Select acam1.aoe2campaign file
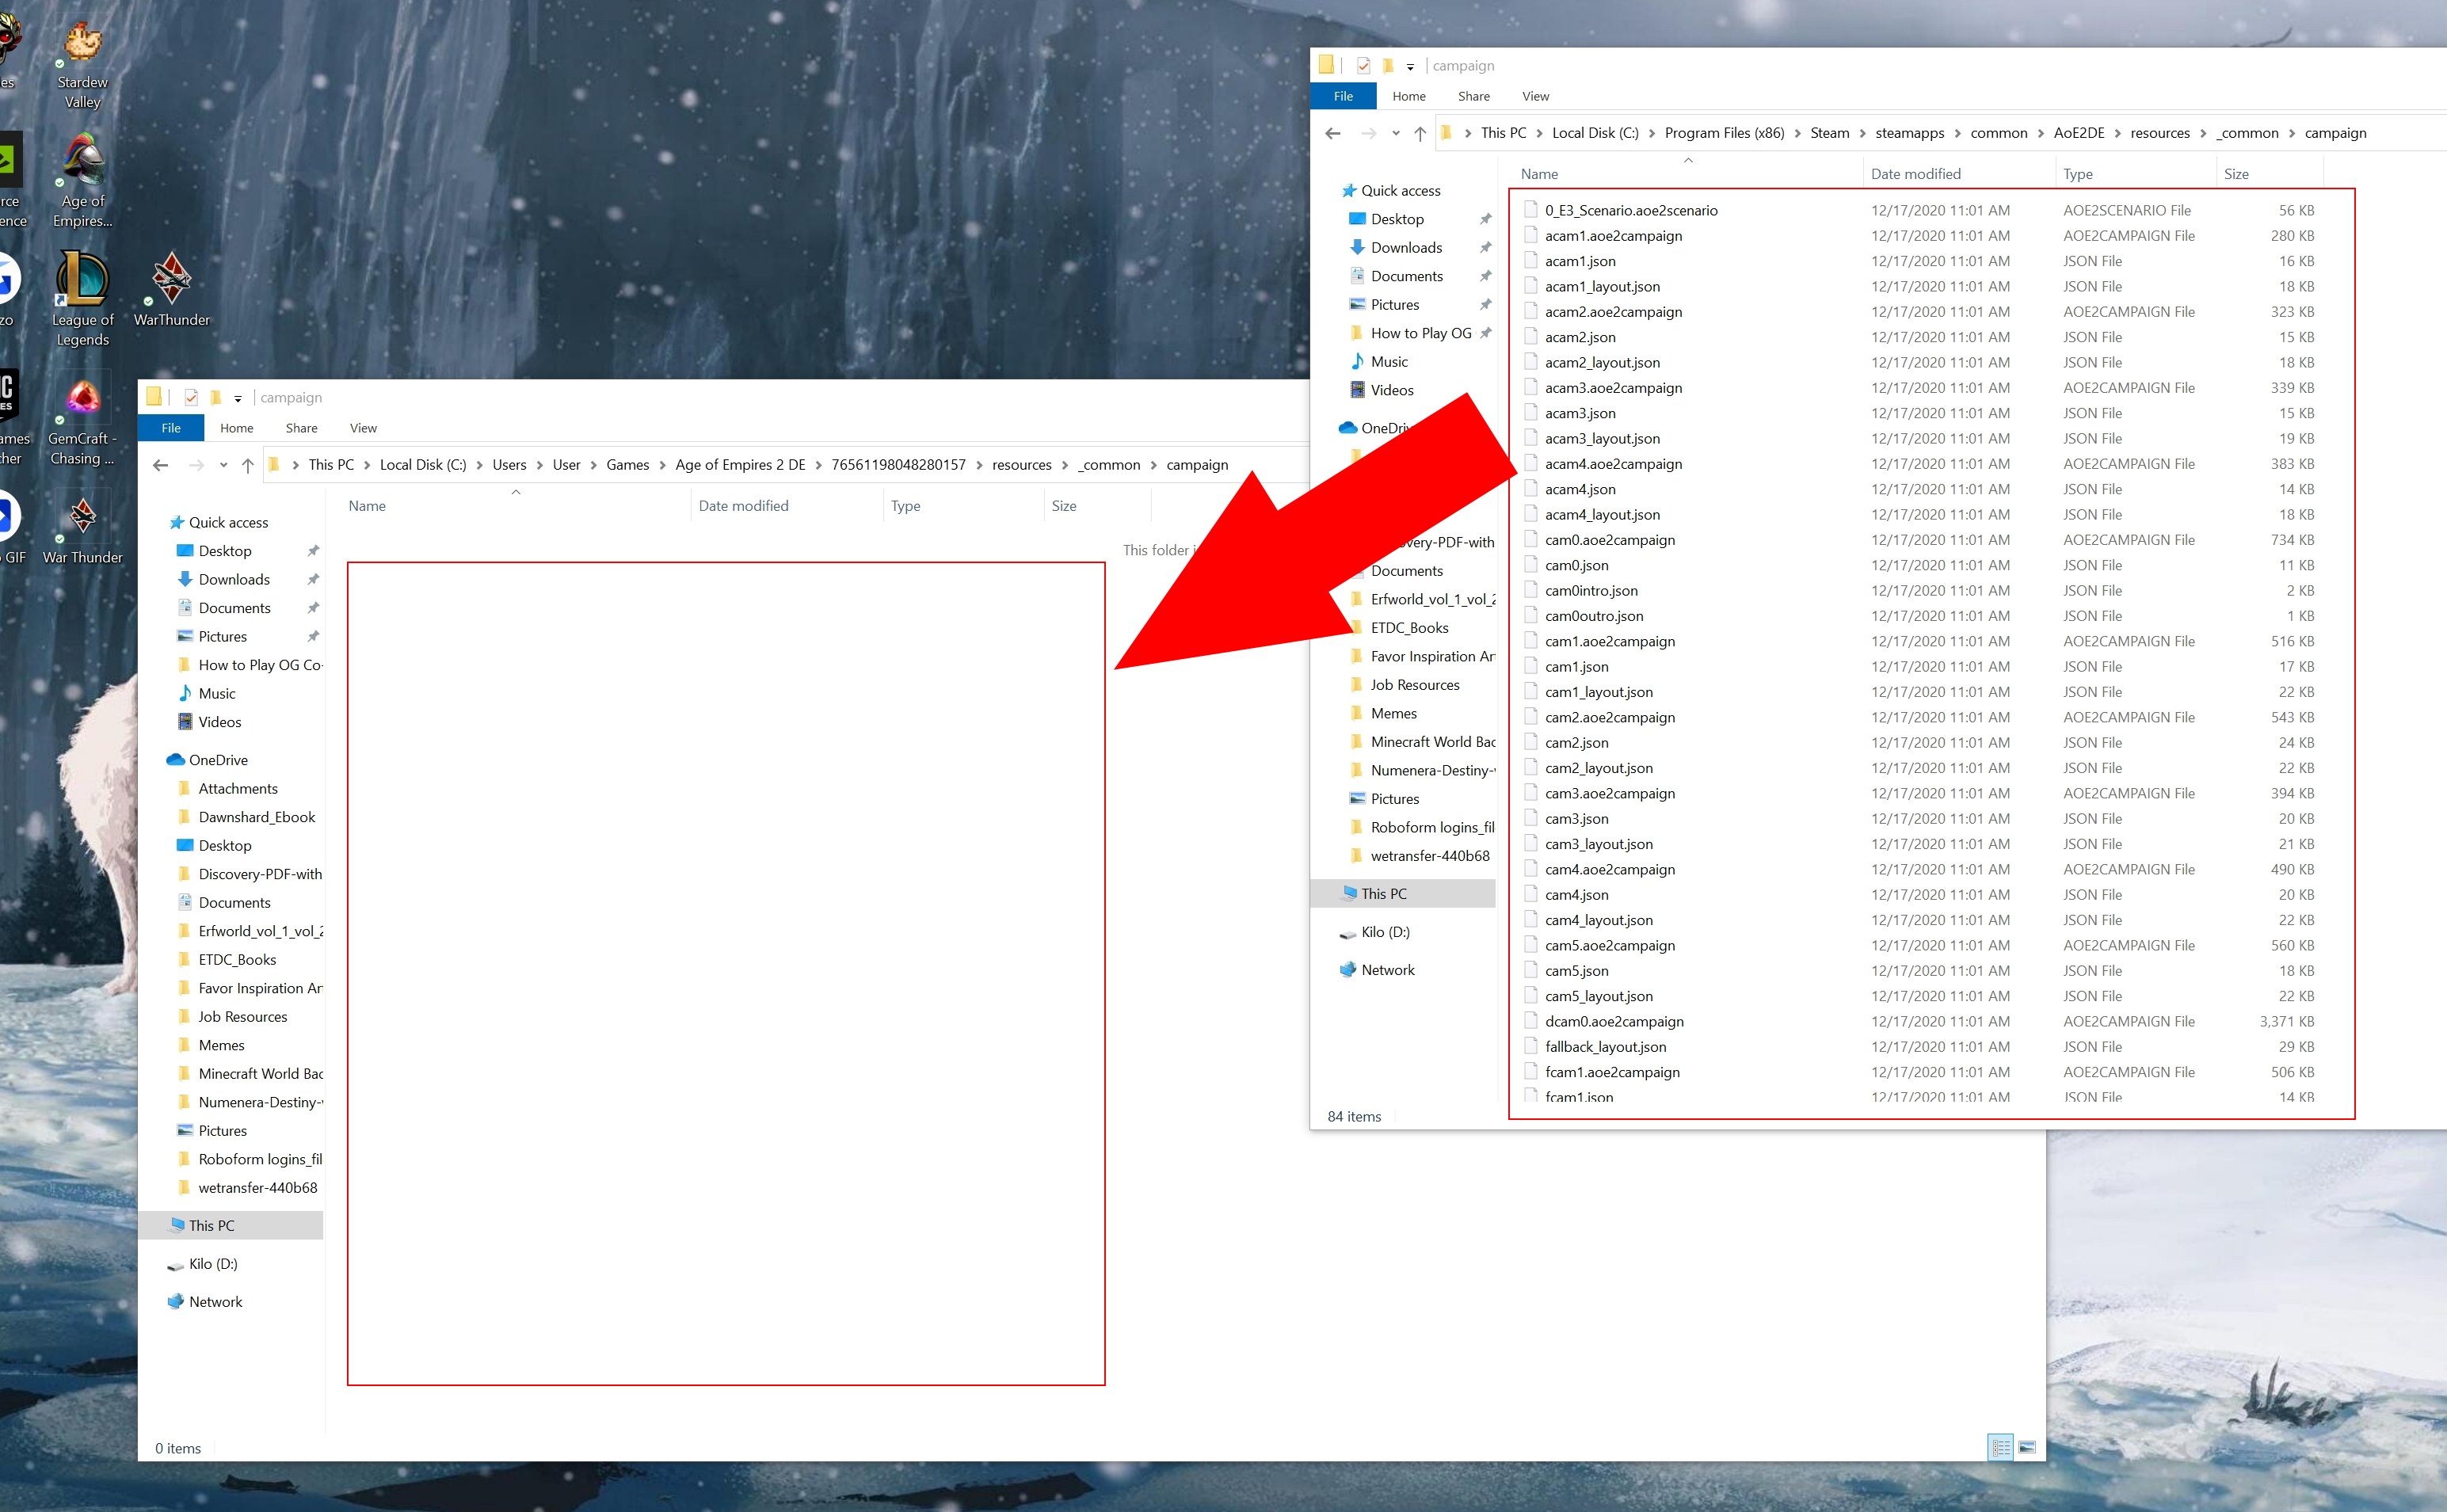The width and height of the screenshot is (2447, 1512). pos(1613,236)
